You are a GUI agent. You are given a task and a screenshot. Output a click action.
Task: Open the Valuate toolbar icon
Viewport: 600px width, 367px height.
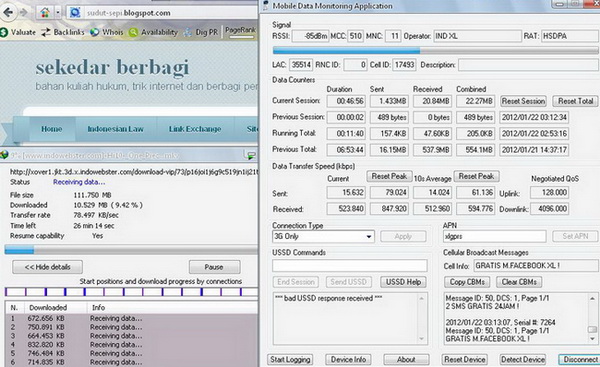click(4, 33)
